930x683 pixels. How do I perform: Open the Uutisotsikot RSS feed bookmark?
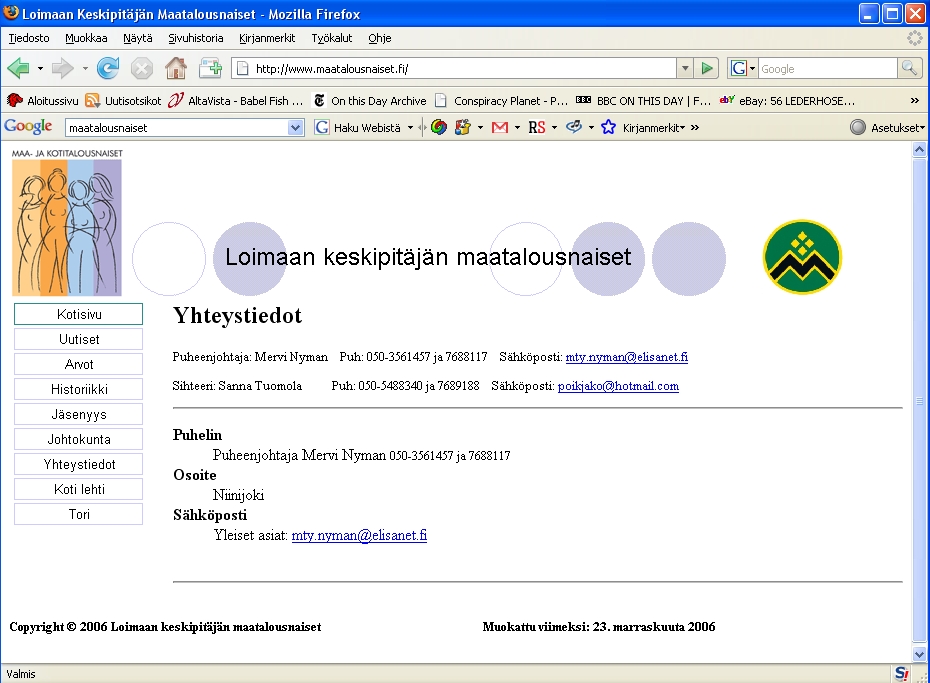[x=123, y=101]
